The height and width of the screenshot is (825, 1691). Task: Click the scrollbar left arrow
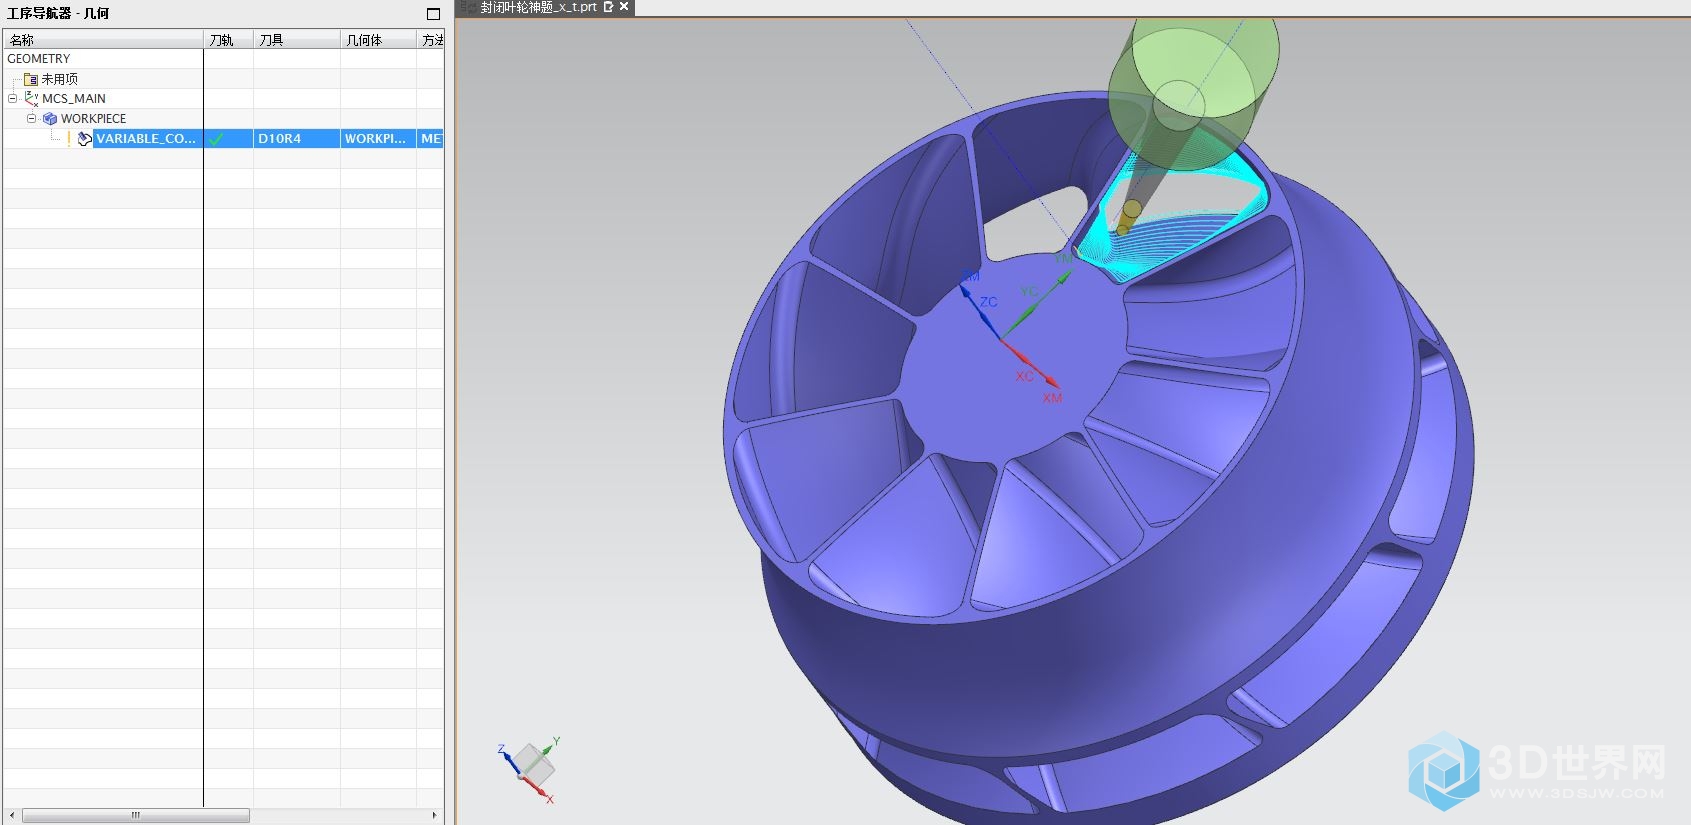[11, 815]
